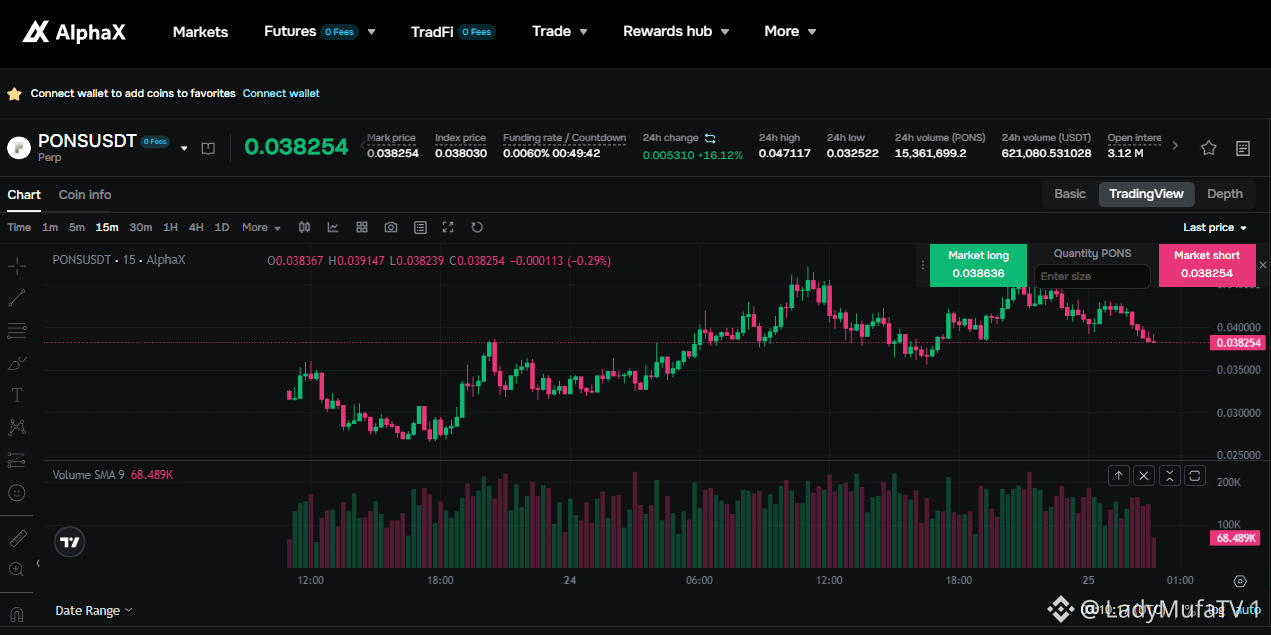Select the trend line drawing tool

17,297
